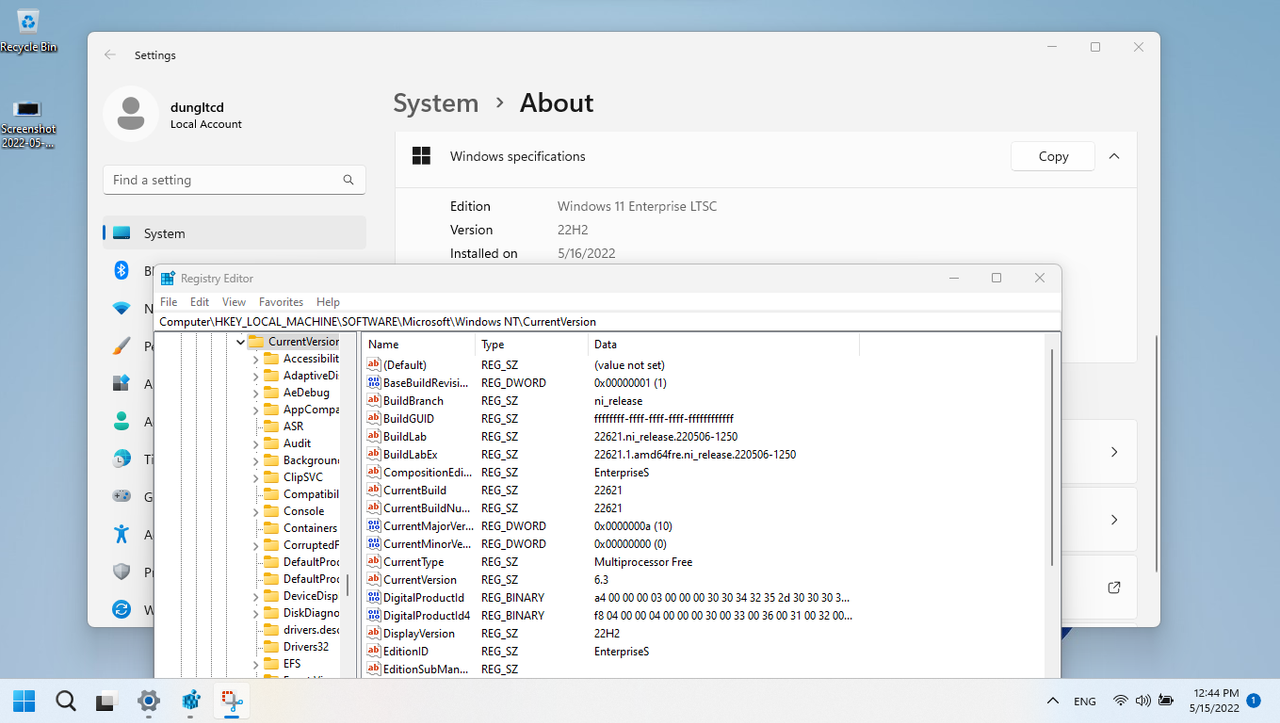Viewport: 1280px width, 723px height.
Task: Sort registry values by Data column
Action: pyautogui.click(x=722, y=344)
